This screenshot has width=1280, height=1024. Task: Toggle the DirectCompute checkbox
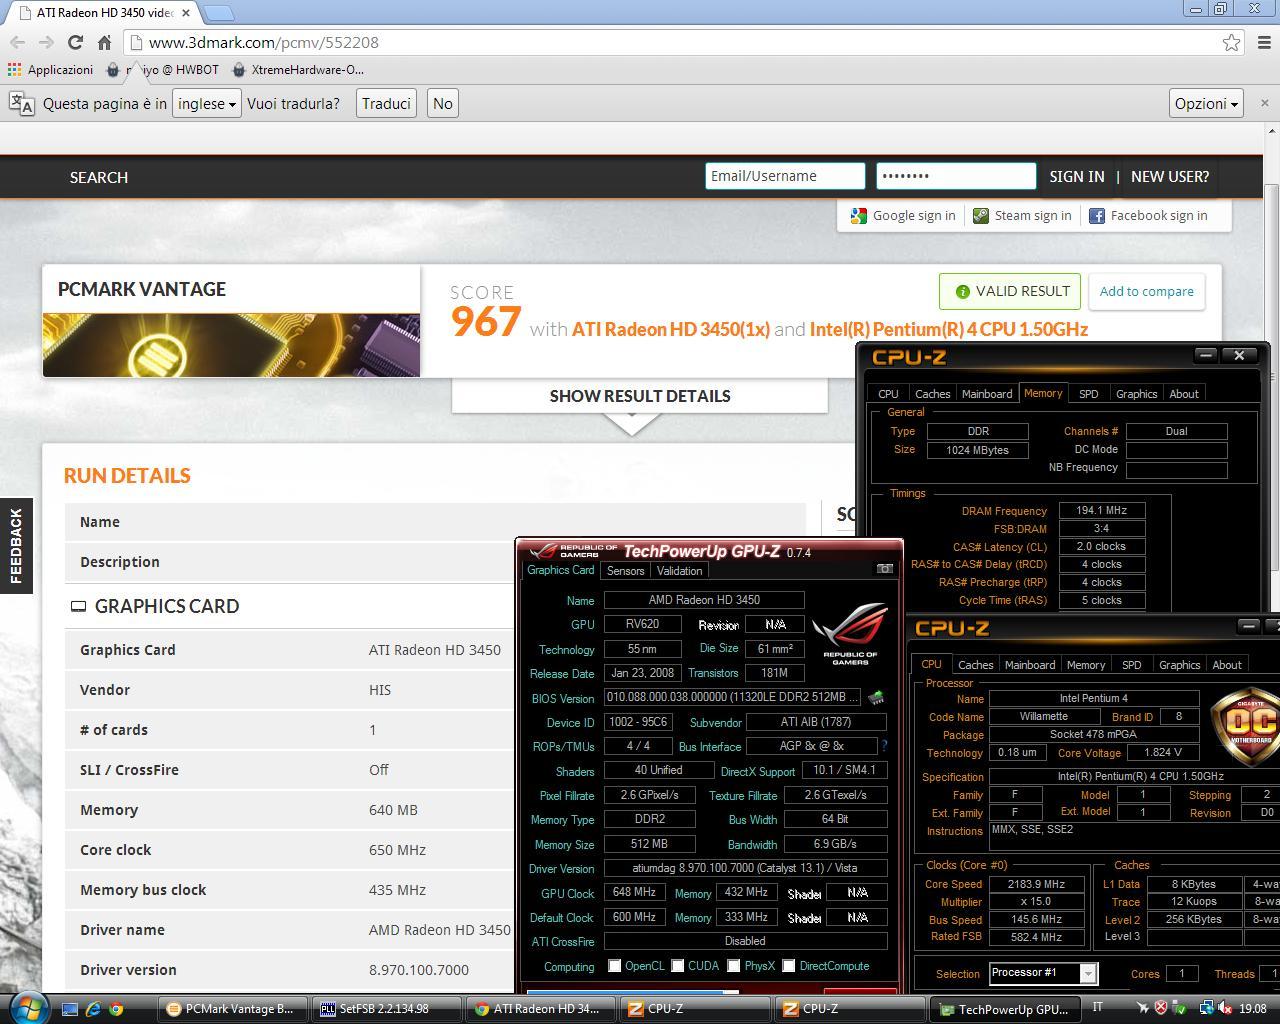[789, 966]
